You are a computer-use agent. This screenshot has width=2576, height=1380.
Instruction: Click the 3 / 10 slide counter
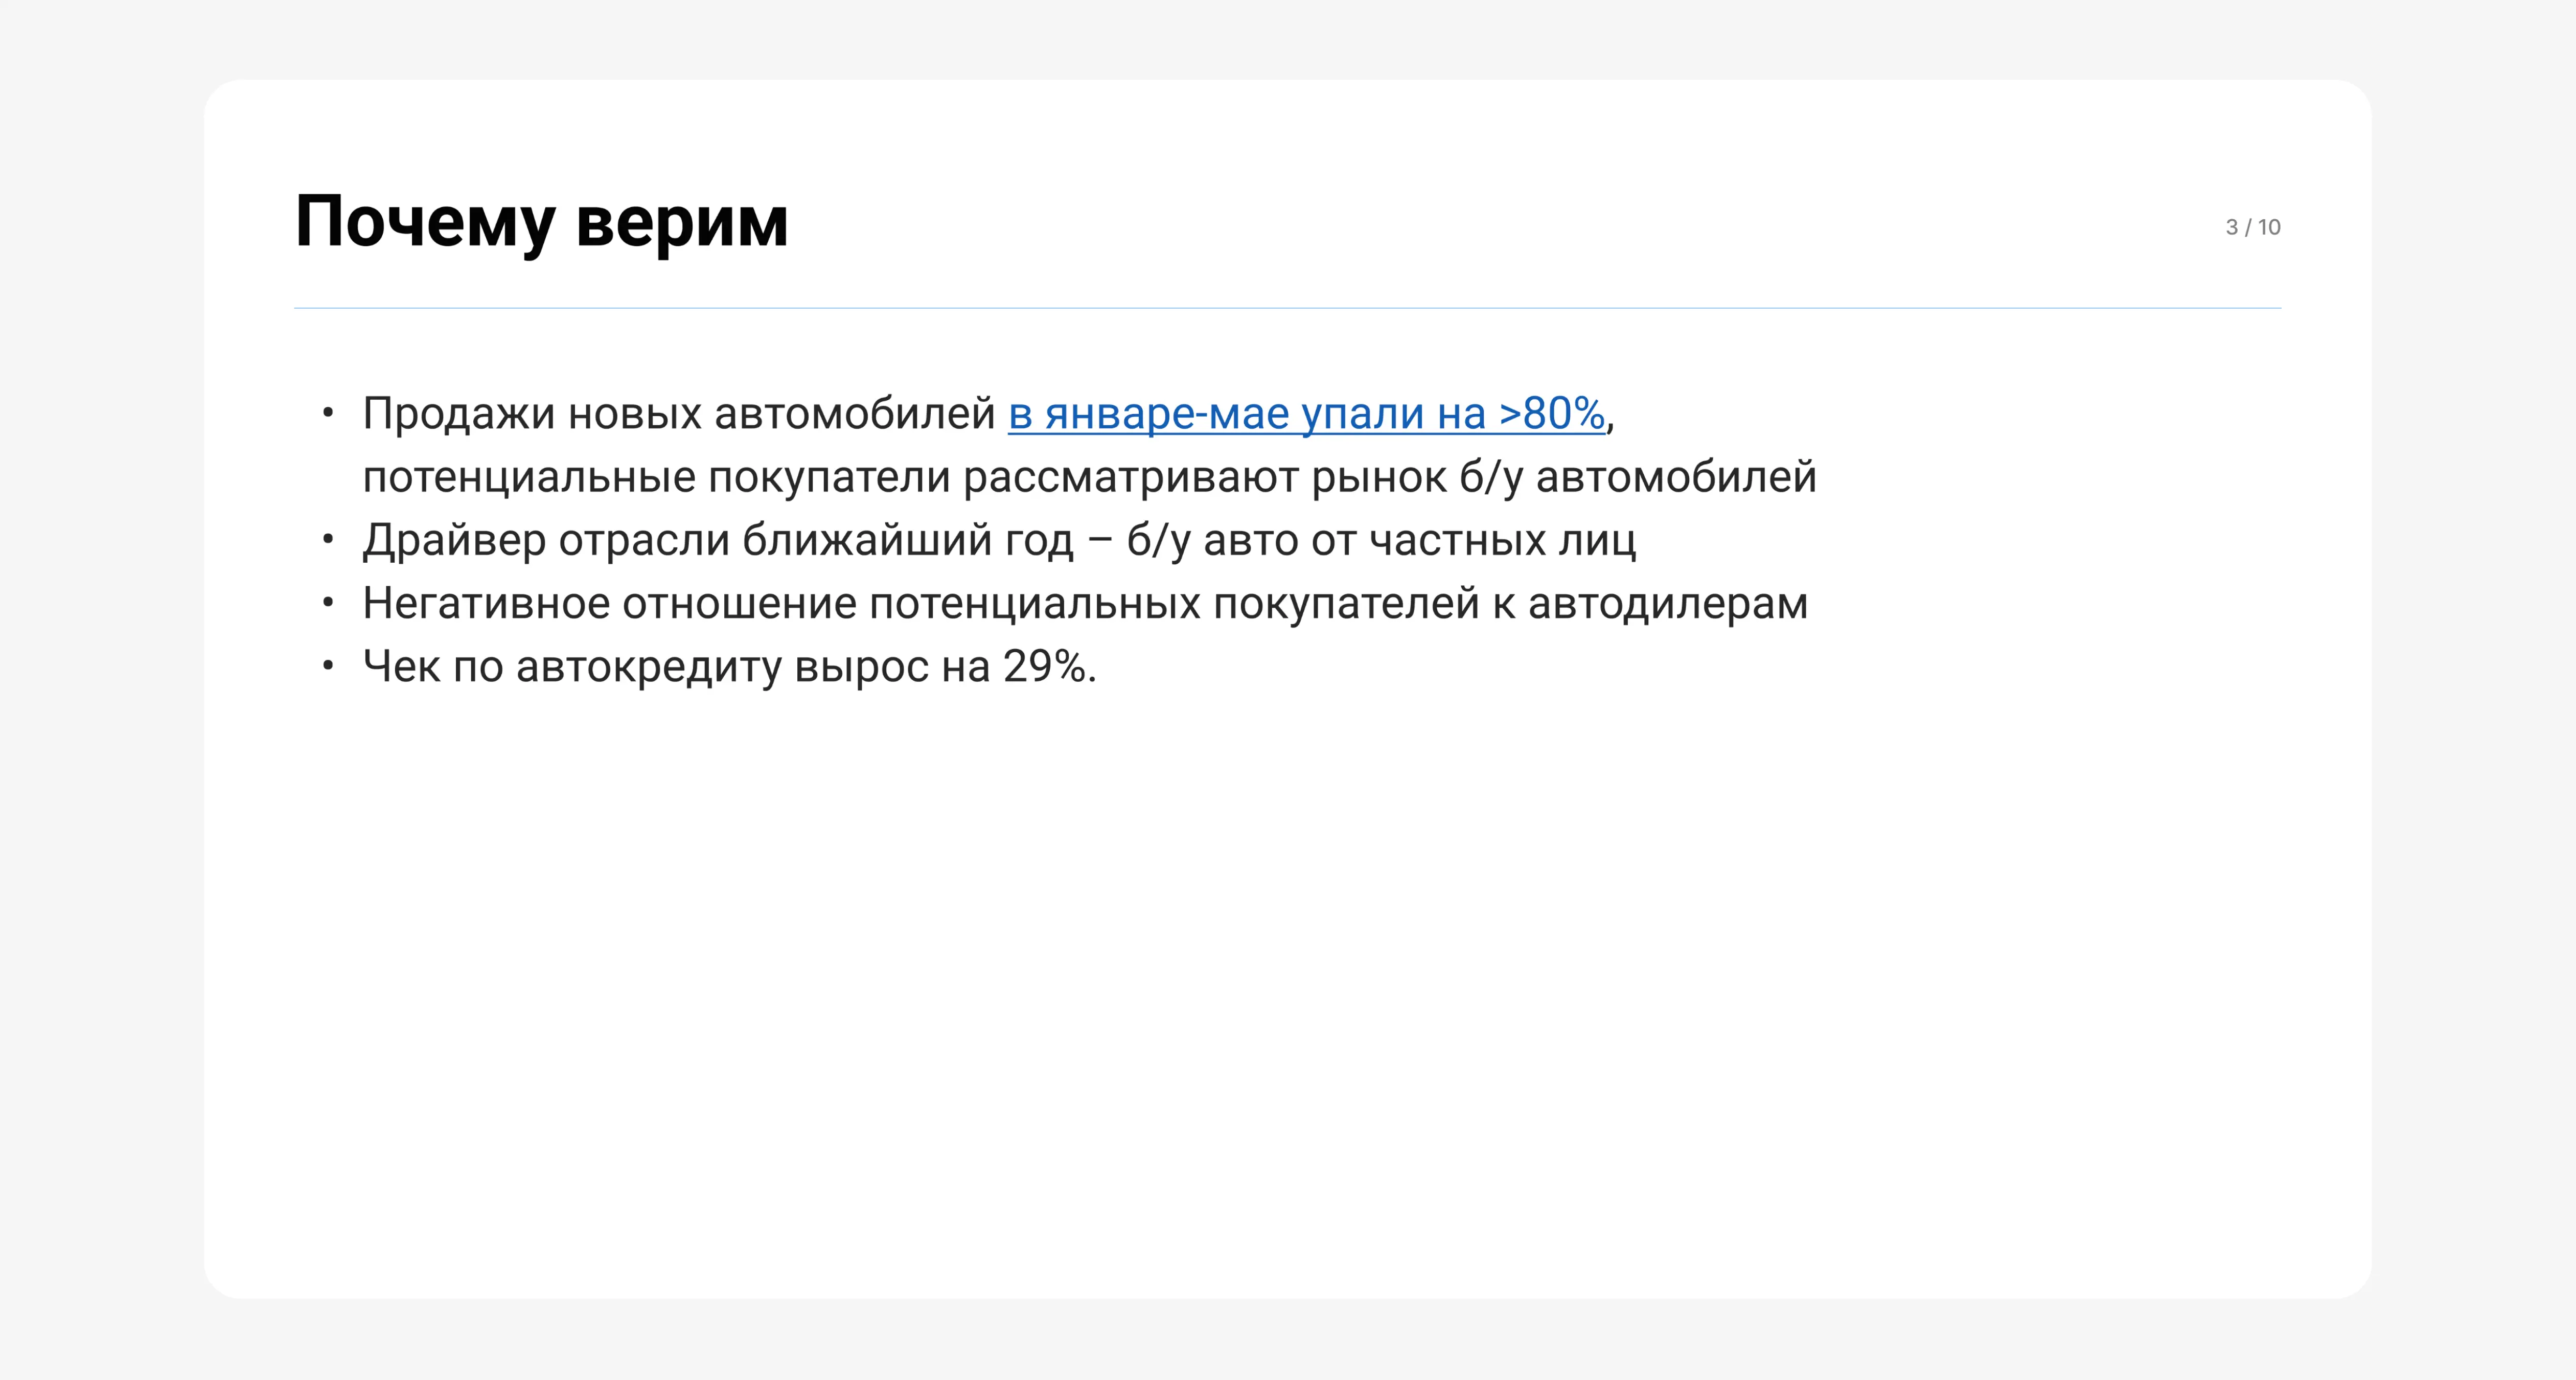point(2252,227)
